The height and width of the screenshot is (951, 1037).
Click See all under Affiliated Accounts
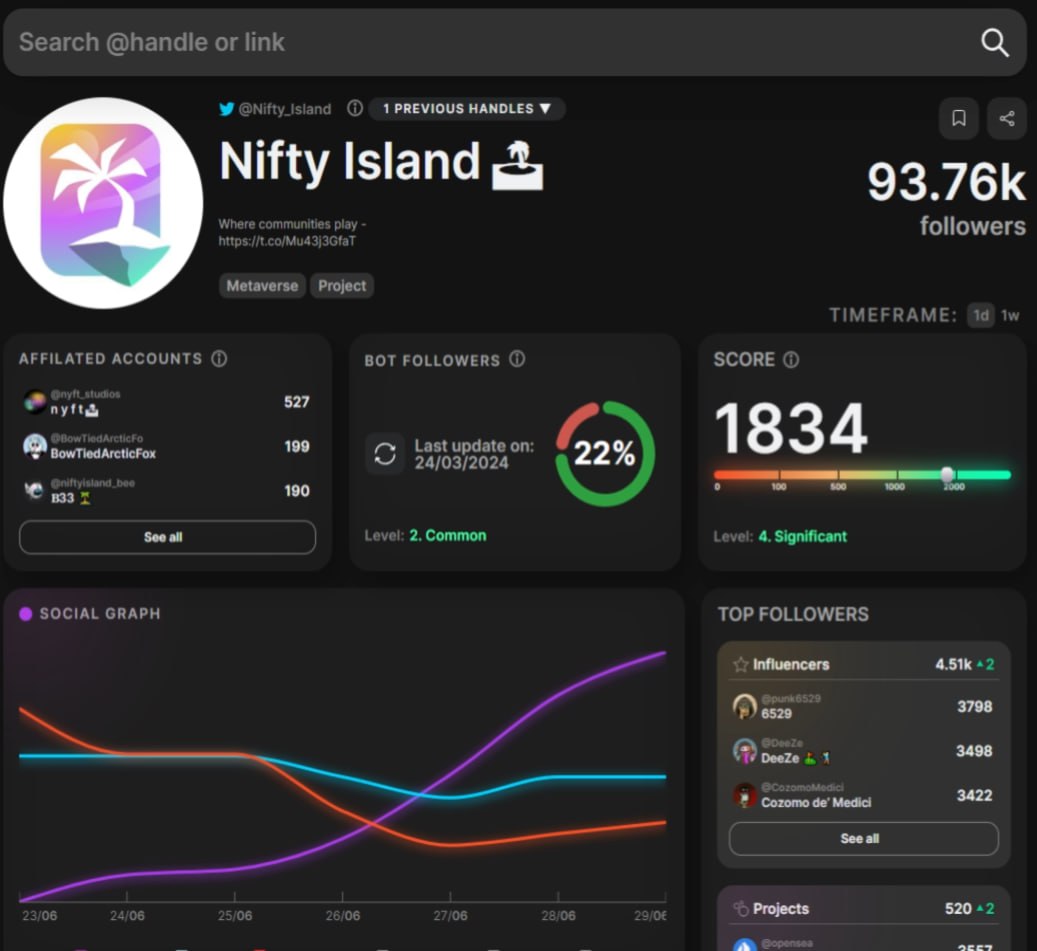point(167,537)
